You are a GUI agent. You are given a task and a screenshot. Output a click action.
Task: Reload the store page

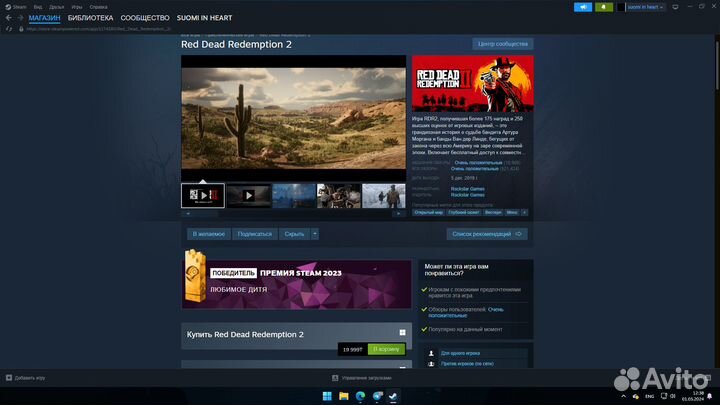click(9, 29)
